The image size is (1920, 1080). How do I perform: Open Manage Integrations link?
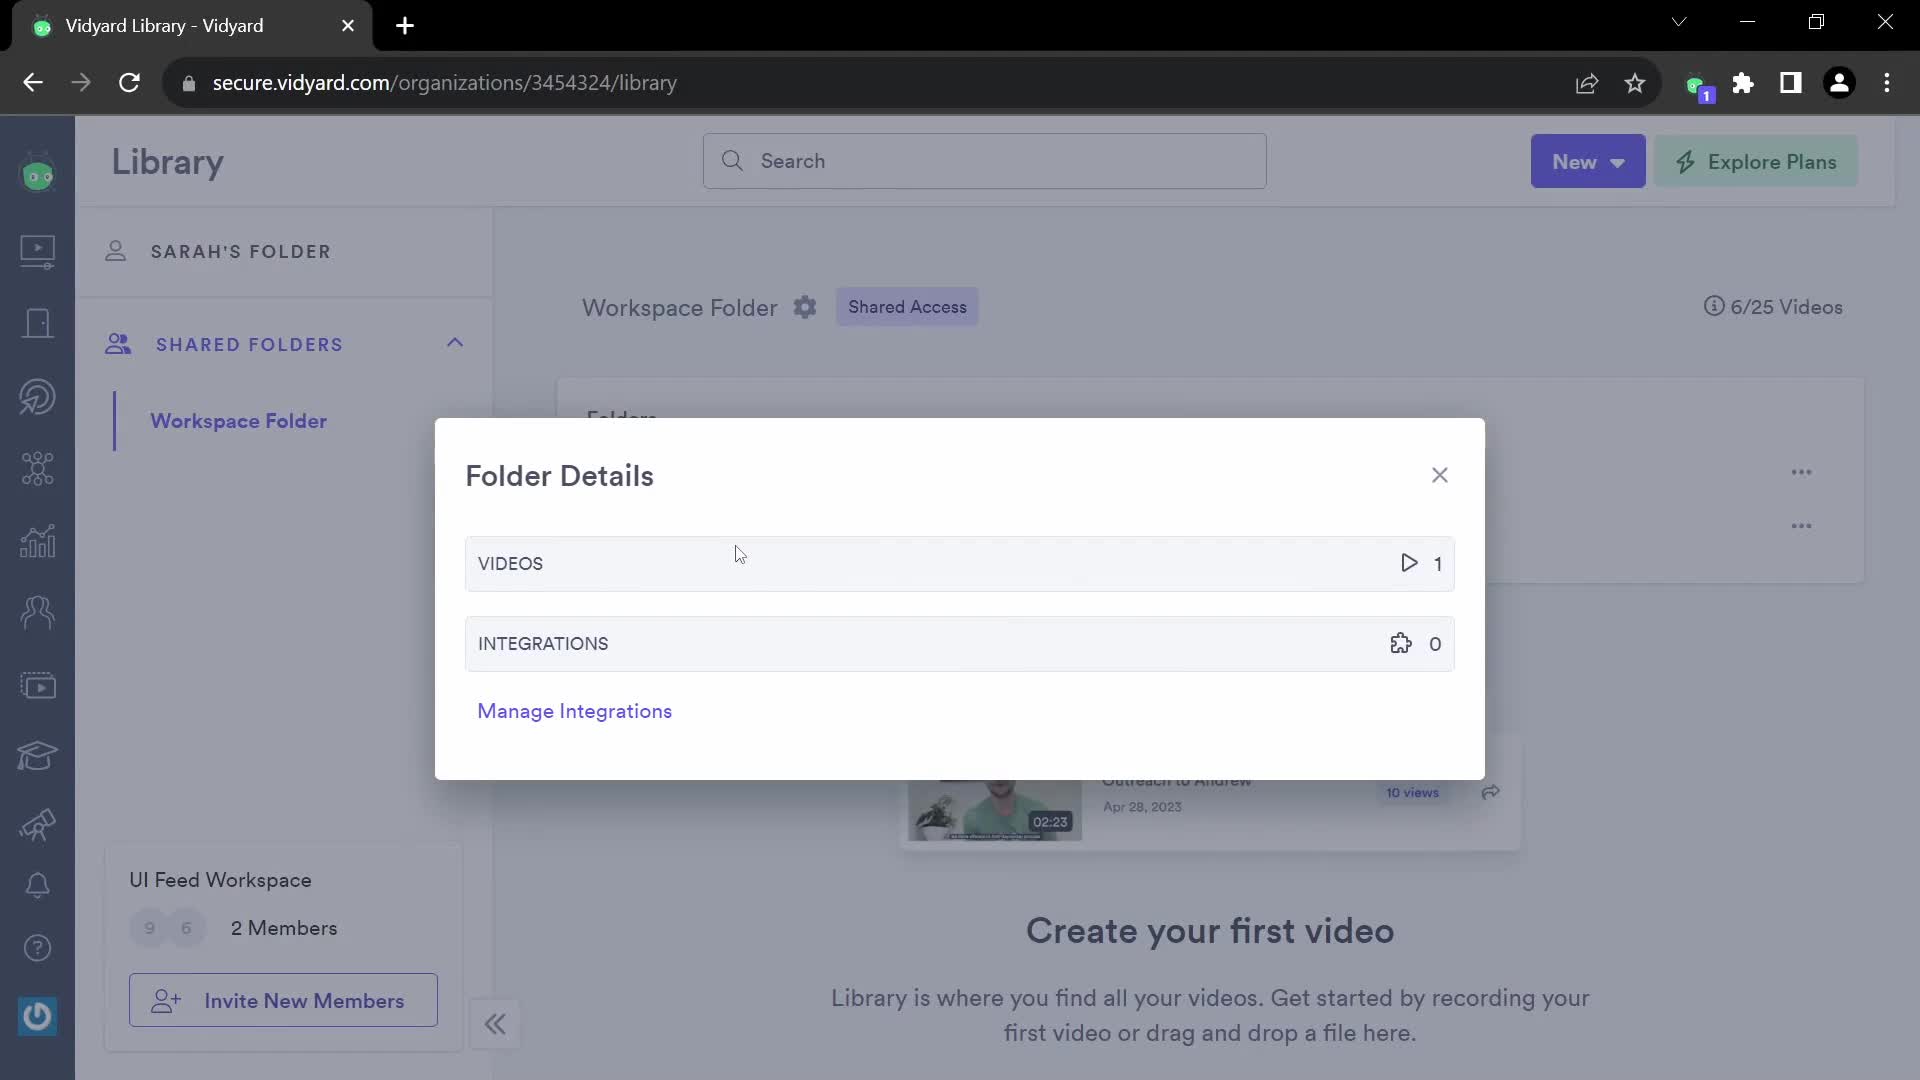[x=574, y=711]
